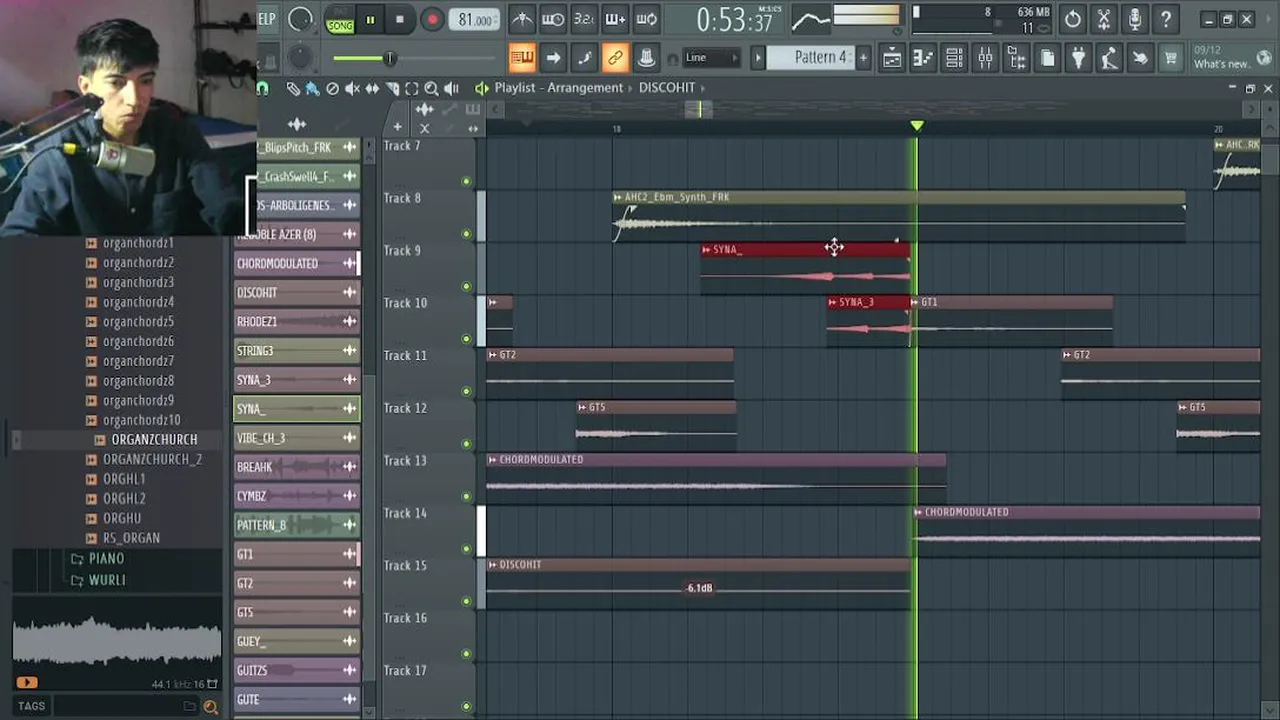Click the tempo field showing 81.000

[476, 20]
